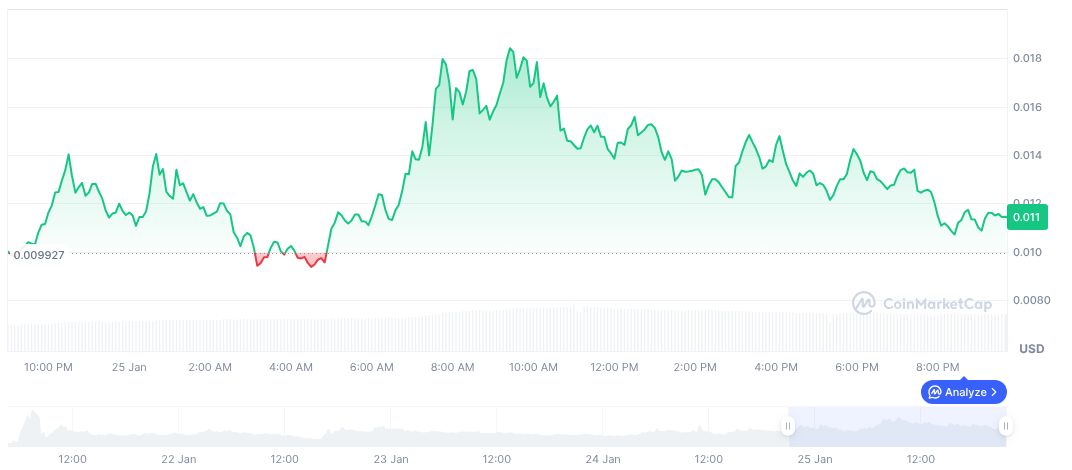Click the 12:00 PM time axis label
The image size is (1072, 470).
pyautogui.click(x=614, y=367)
